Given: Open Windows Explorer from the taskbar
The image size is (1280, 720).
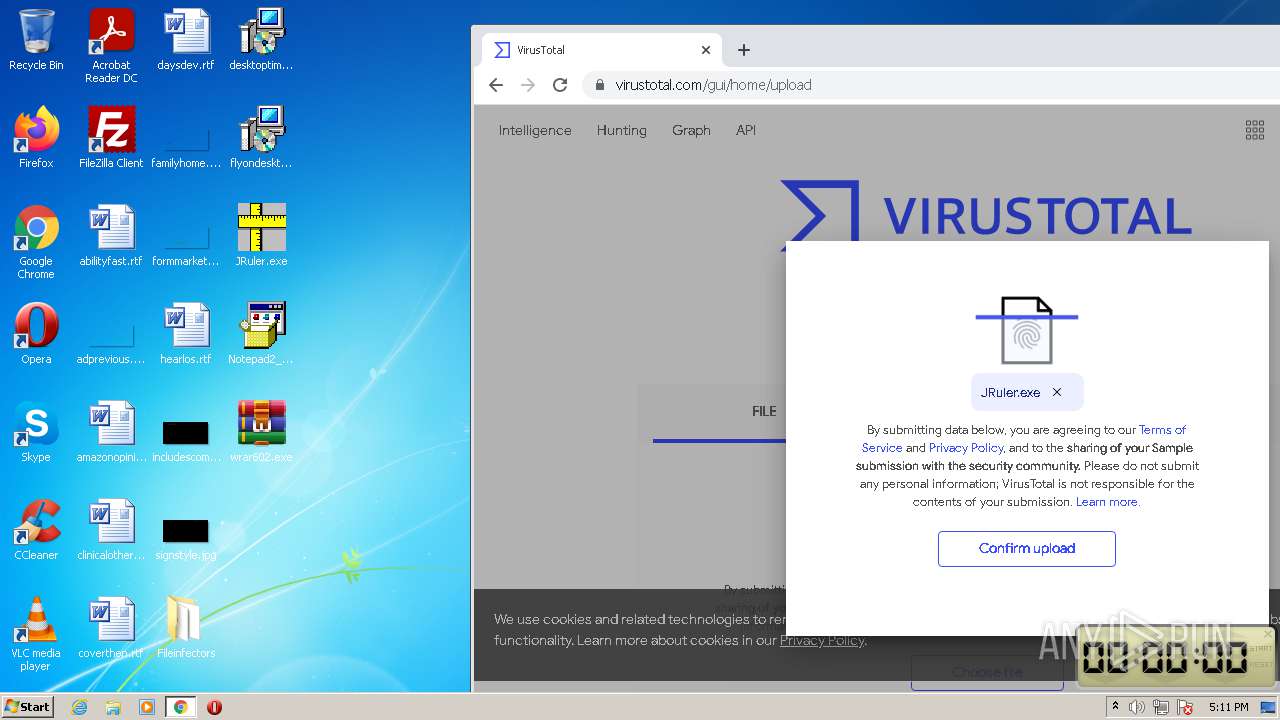Looking at the screenshot, I should pos(113,707).
